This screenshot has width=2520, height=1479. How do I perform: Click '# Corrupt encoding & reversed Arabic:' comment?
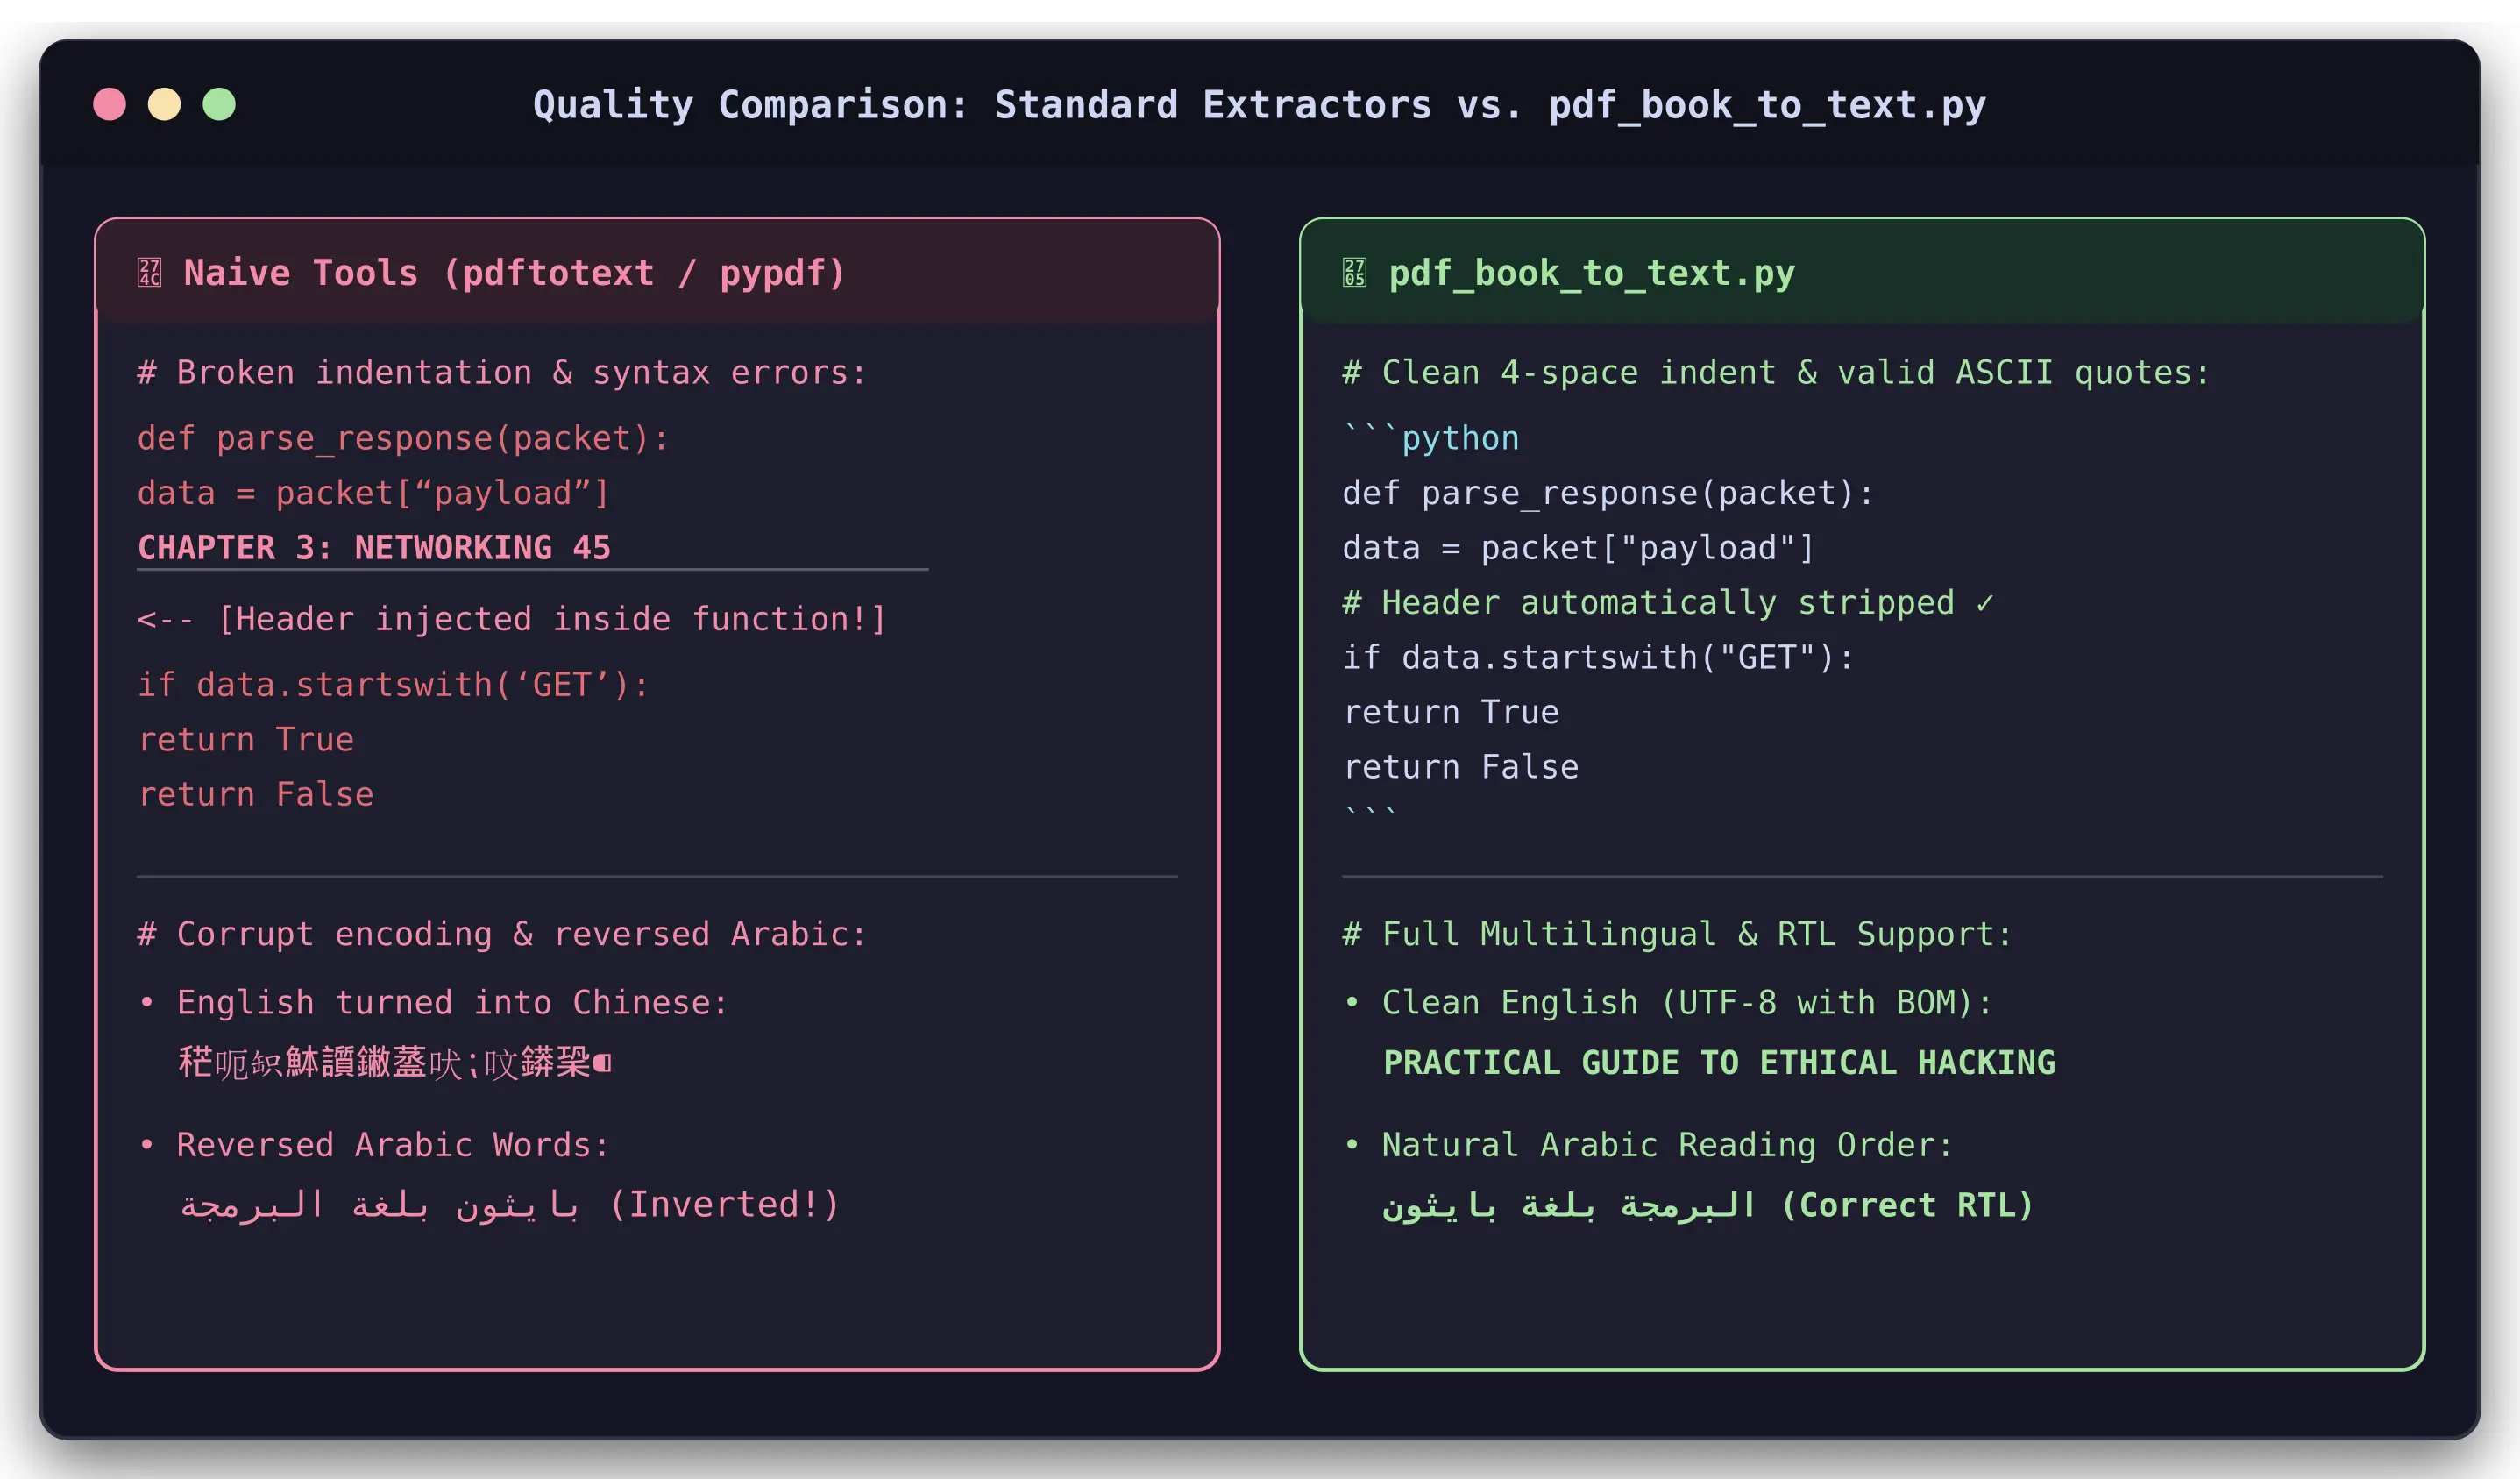[x=502, y=934]
